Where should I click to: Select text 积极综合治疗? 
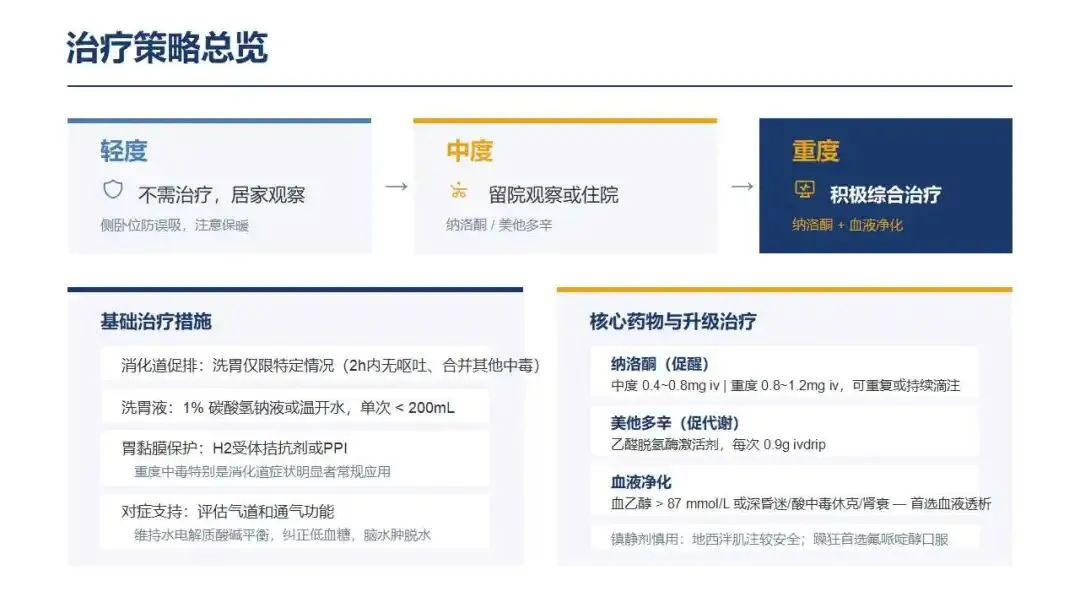886,195
